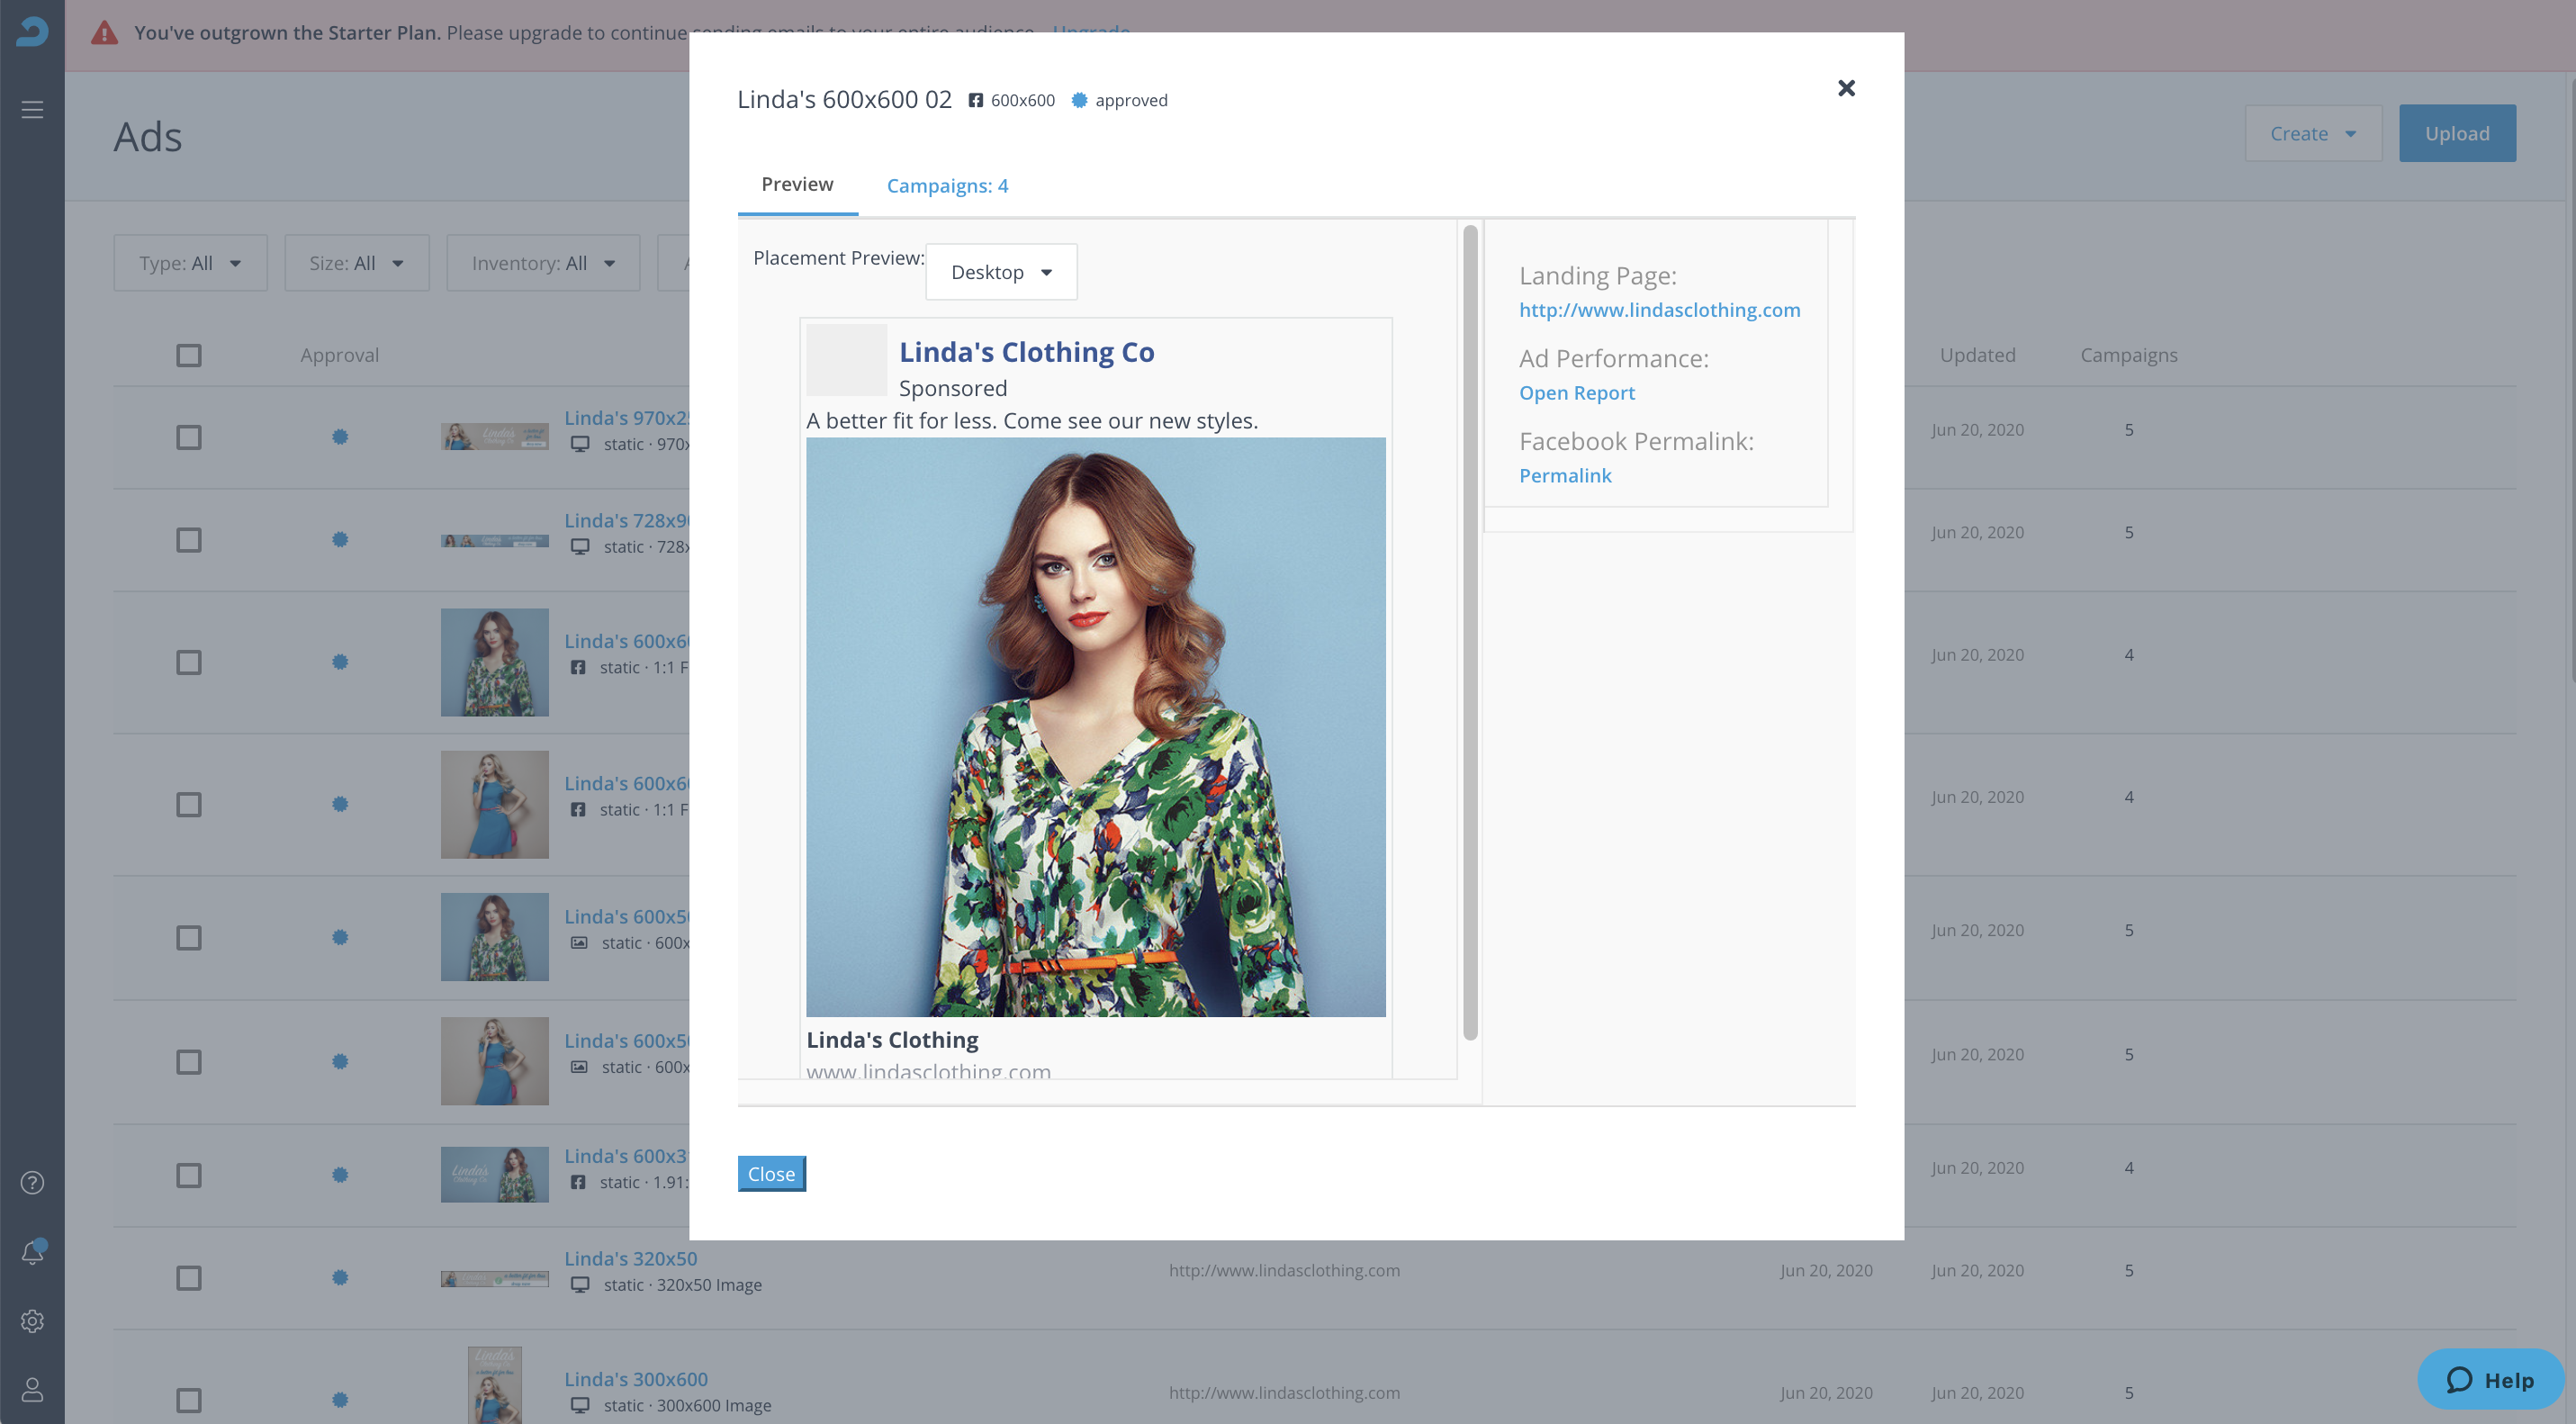The image size is (2576, 1424).
Task: Check the Linda's 300x600 row checkbox
Action: pyautogui.click(x=189, y=1400)
